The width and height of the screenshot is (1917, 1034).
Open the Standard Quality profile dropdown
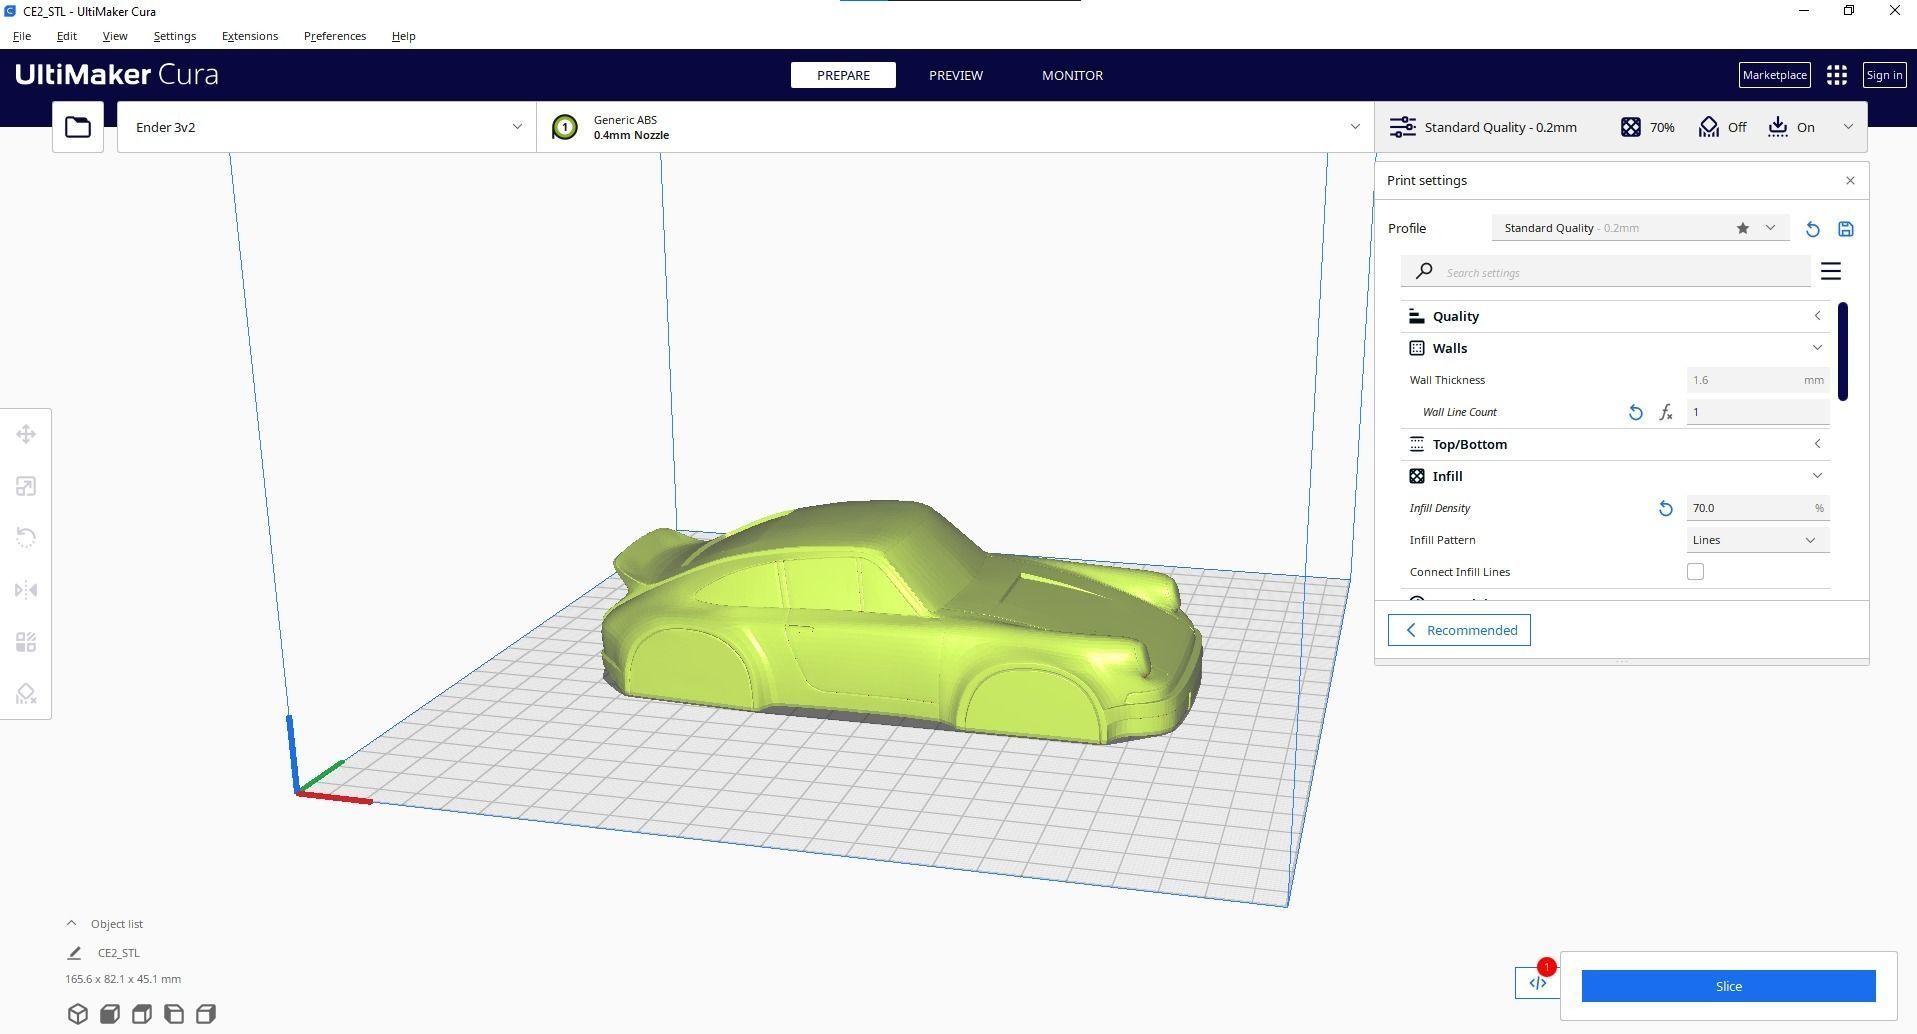1641,228
